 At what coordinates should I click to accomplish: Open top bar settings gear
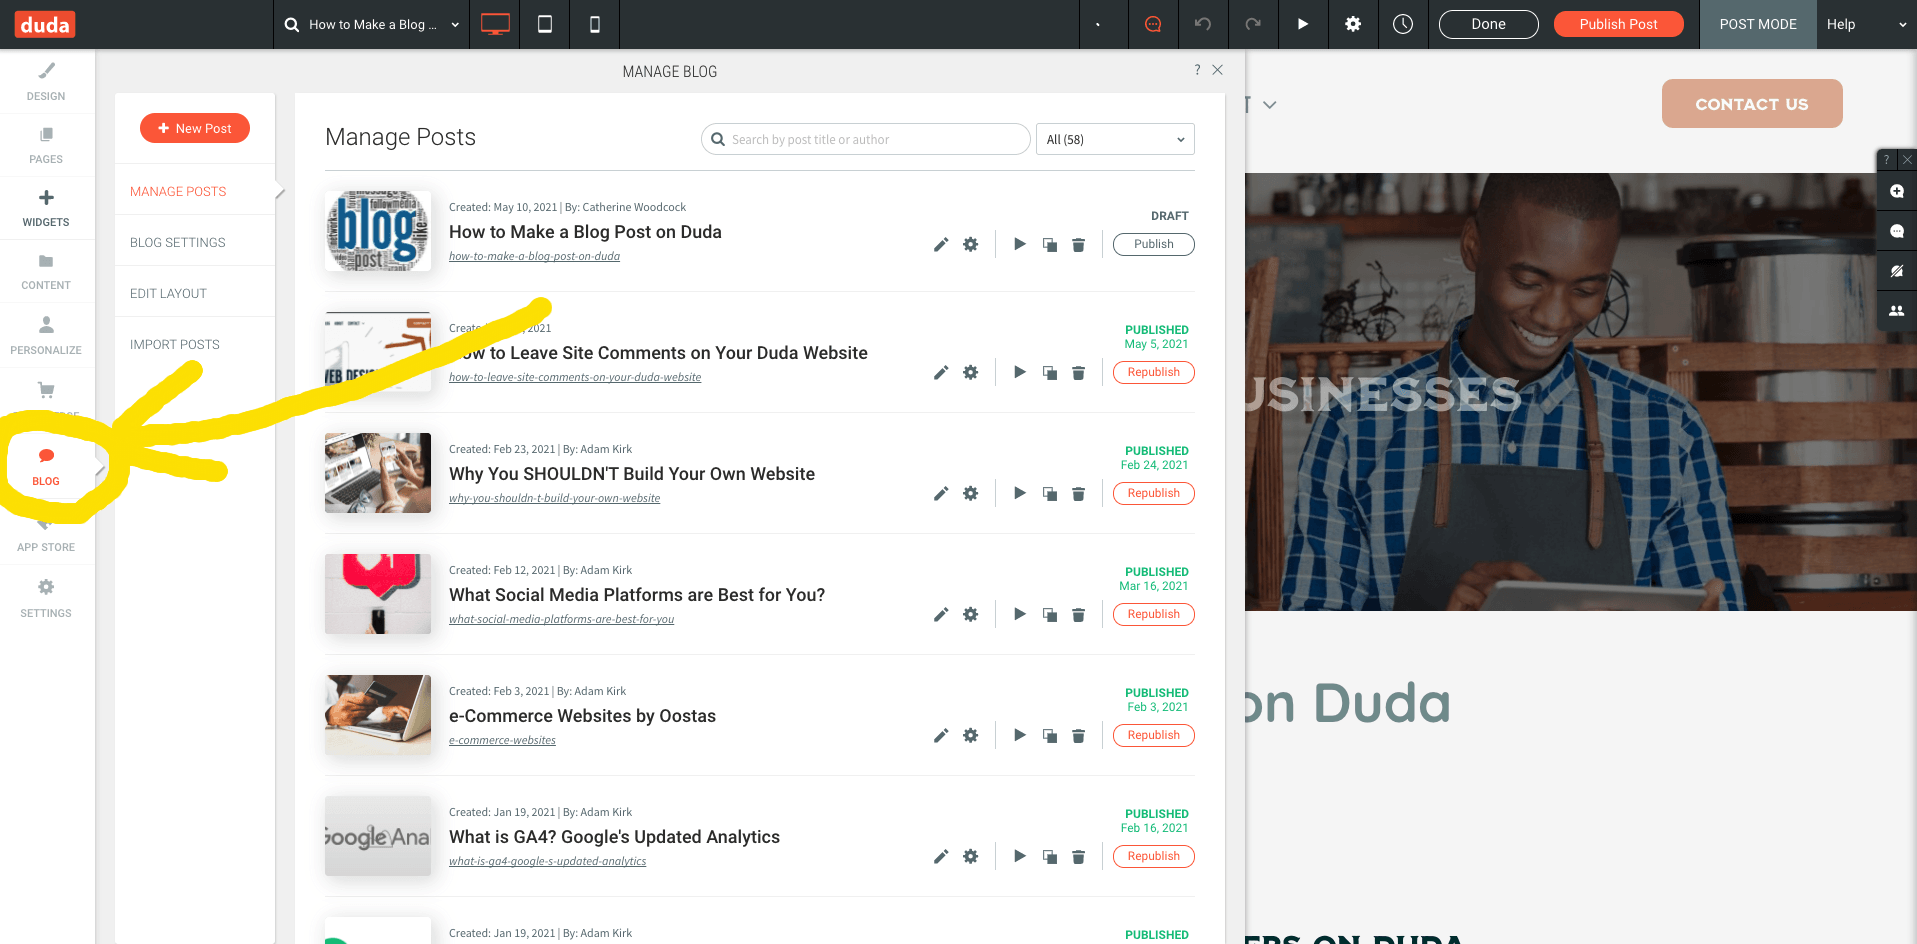click(x=1353, y=24)
